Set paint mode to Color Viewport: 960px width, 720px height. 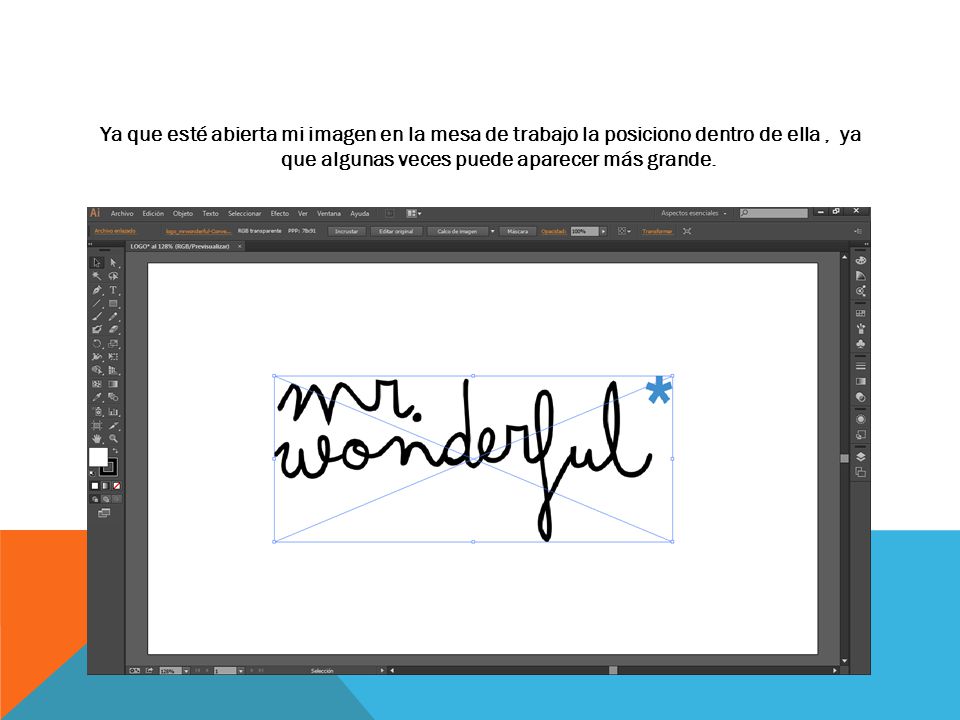tap(95, 486)
